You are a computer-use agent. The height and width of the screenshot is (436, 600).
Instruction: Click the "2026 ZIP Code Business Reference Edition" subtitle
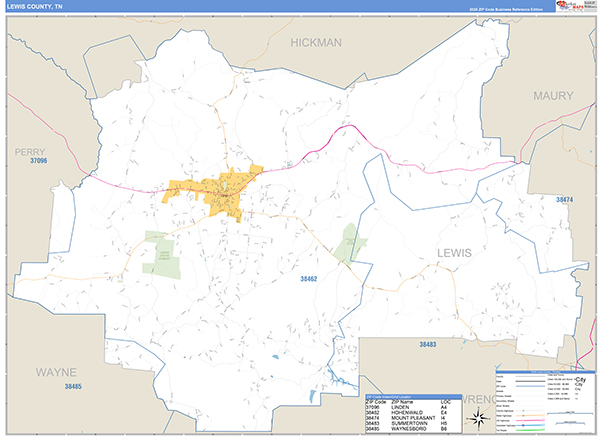click(506, 9)
